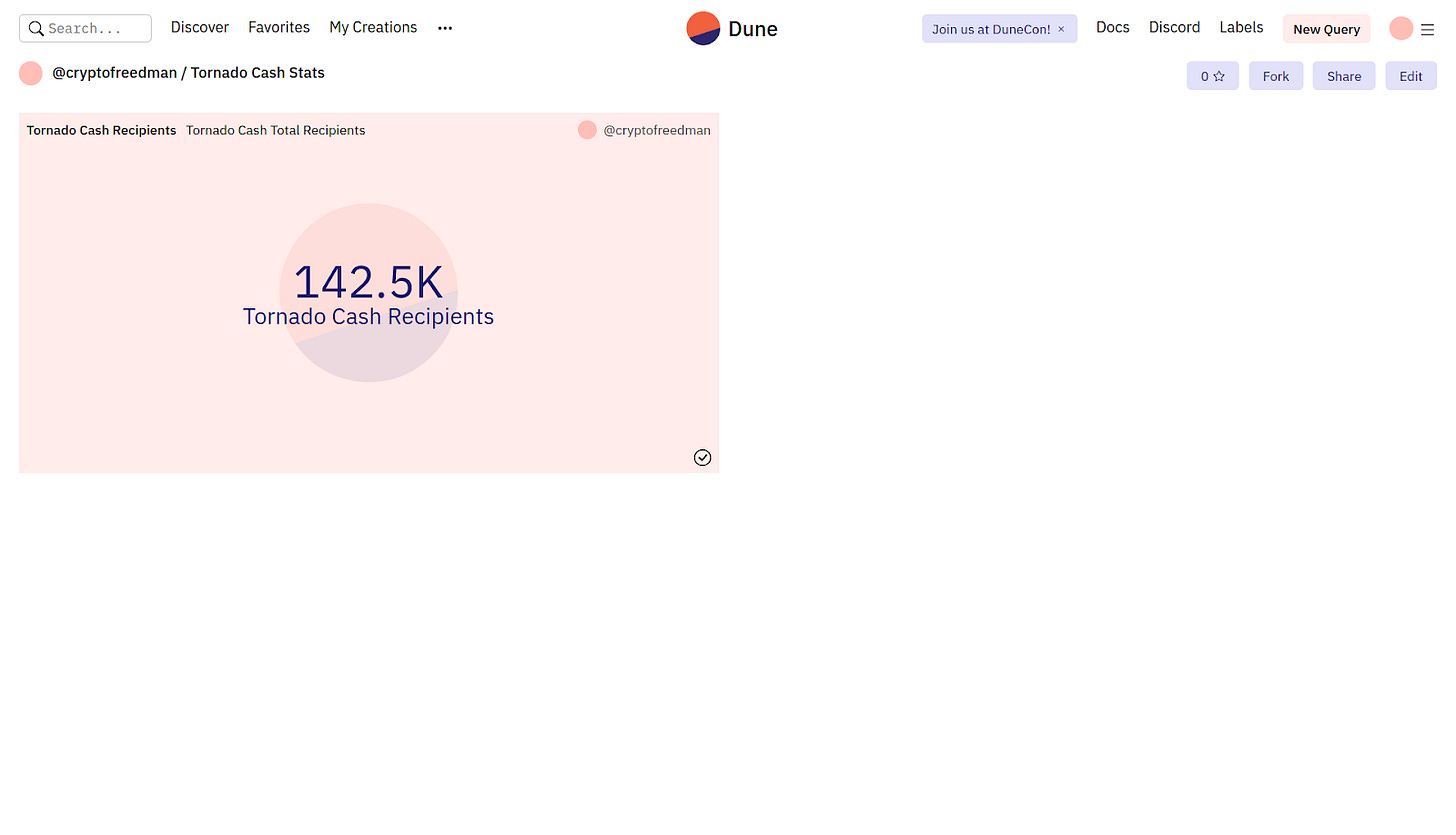Click the query status checkmark icon
The width and height of the screenshot is (1456, 835).
[x=702, y=457]
